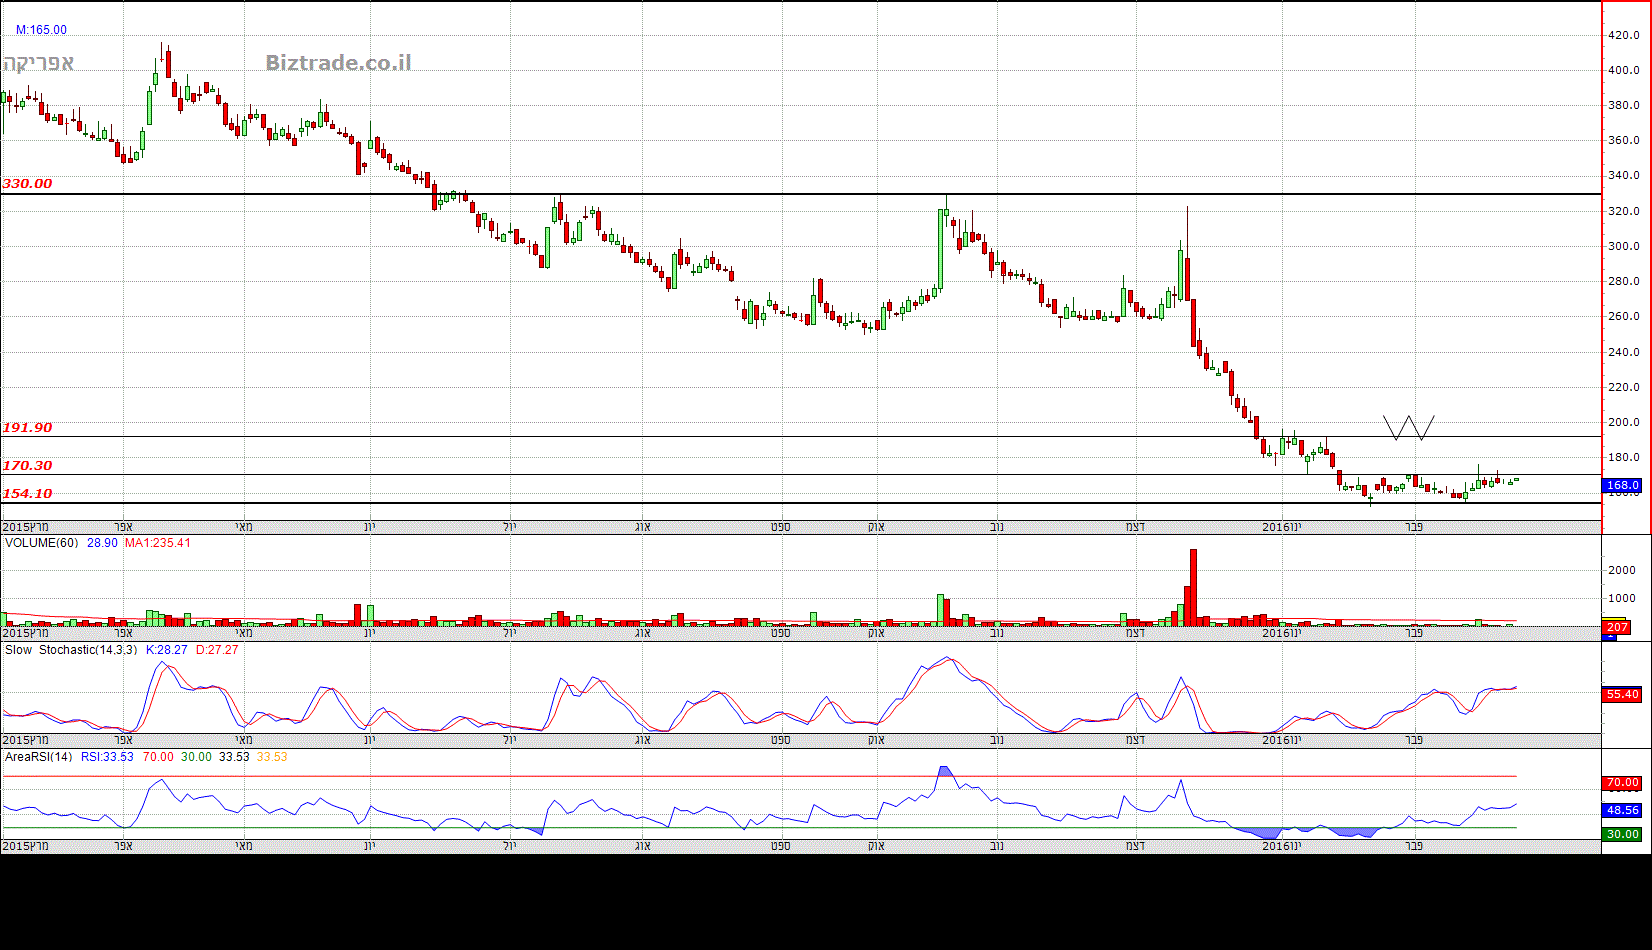Click the AreaRSI(14) indicator label
Image resolution: width=1652 pixels, height=950 pixels.
[38, 757]
